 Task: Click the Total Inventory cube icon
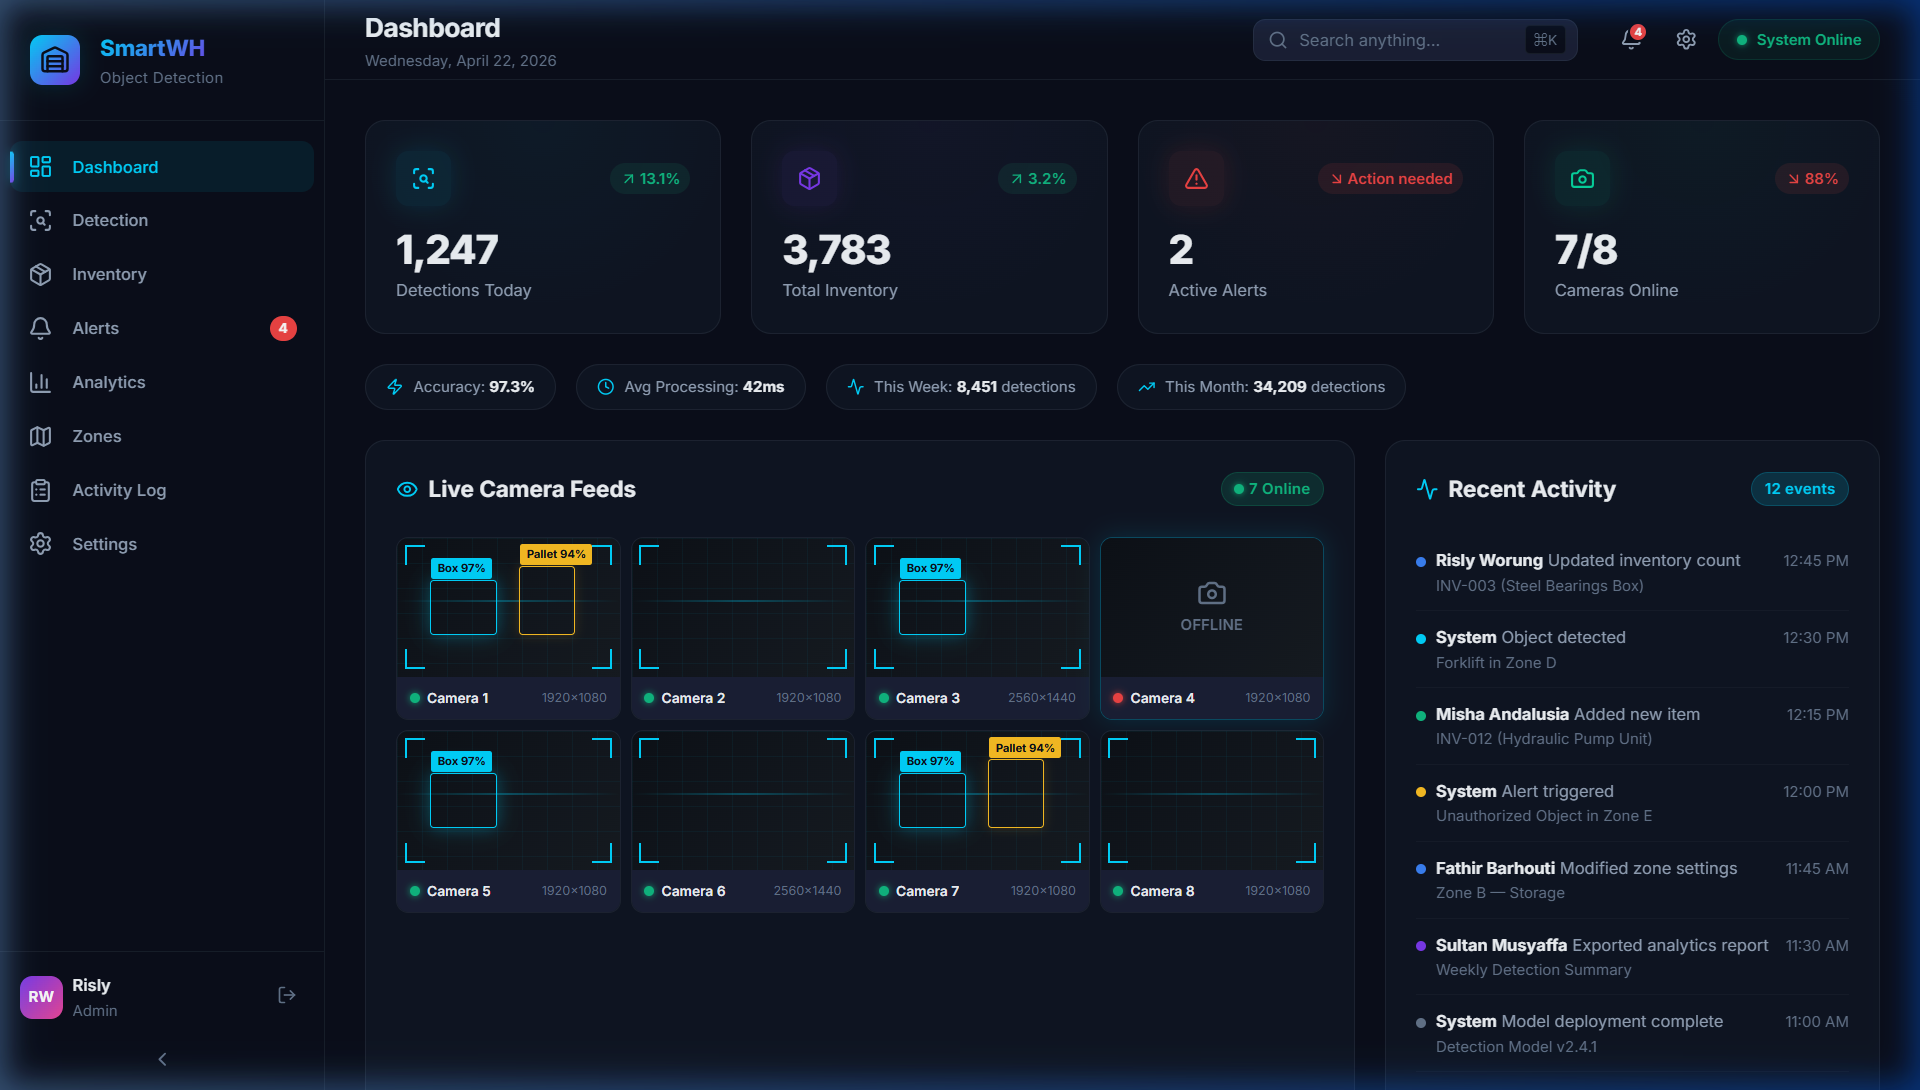point(809,179)
